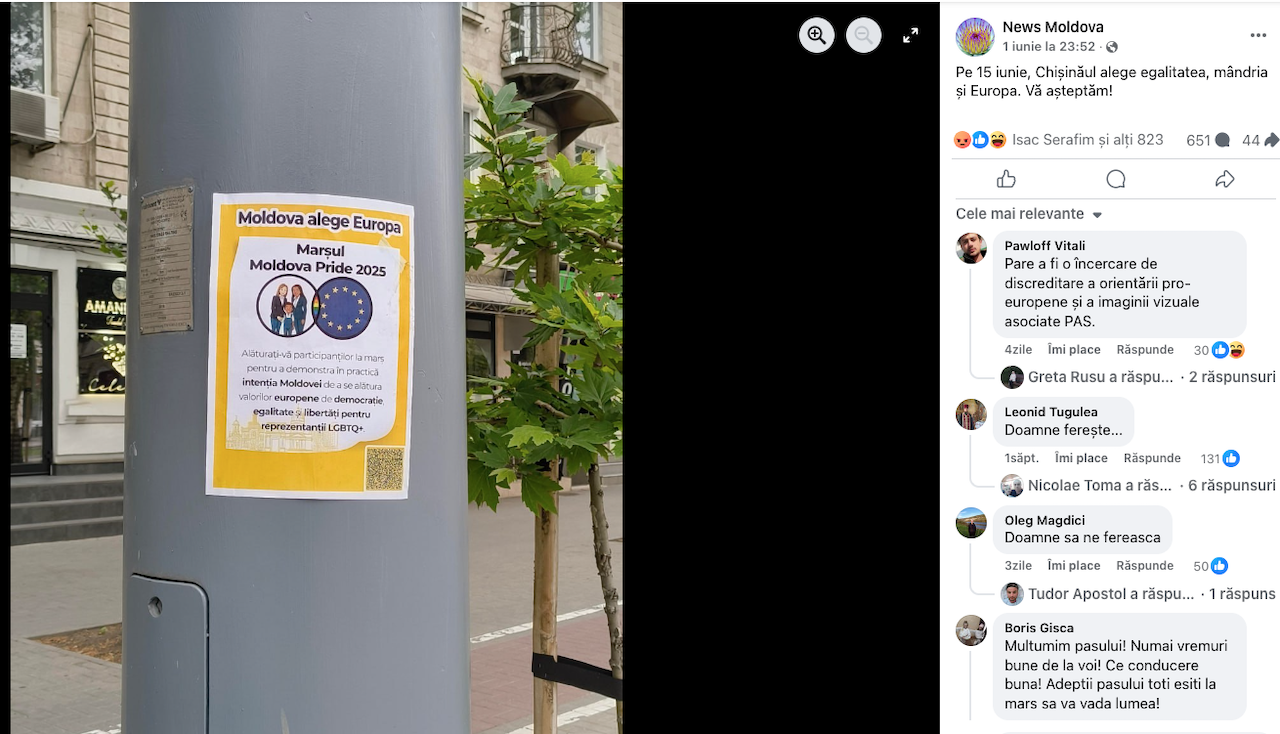Open News Moldova profile picture
1280x734 pixels.
click(975, 37)
